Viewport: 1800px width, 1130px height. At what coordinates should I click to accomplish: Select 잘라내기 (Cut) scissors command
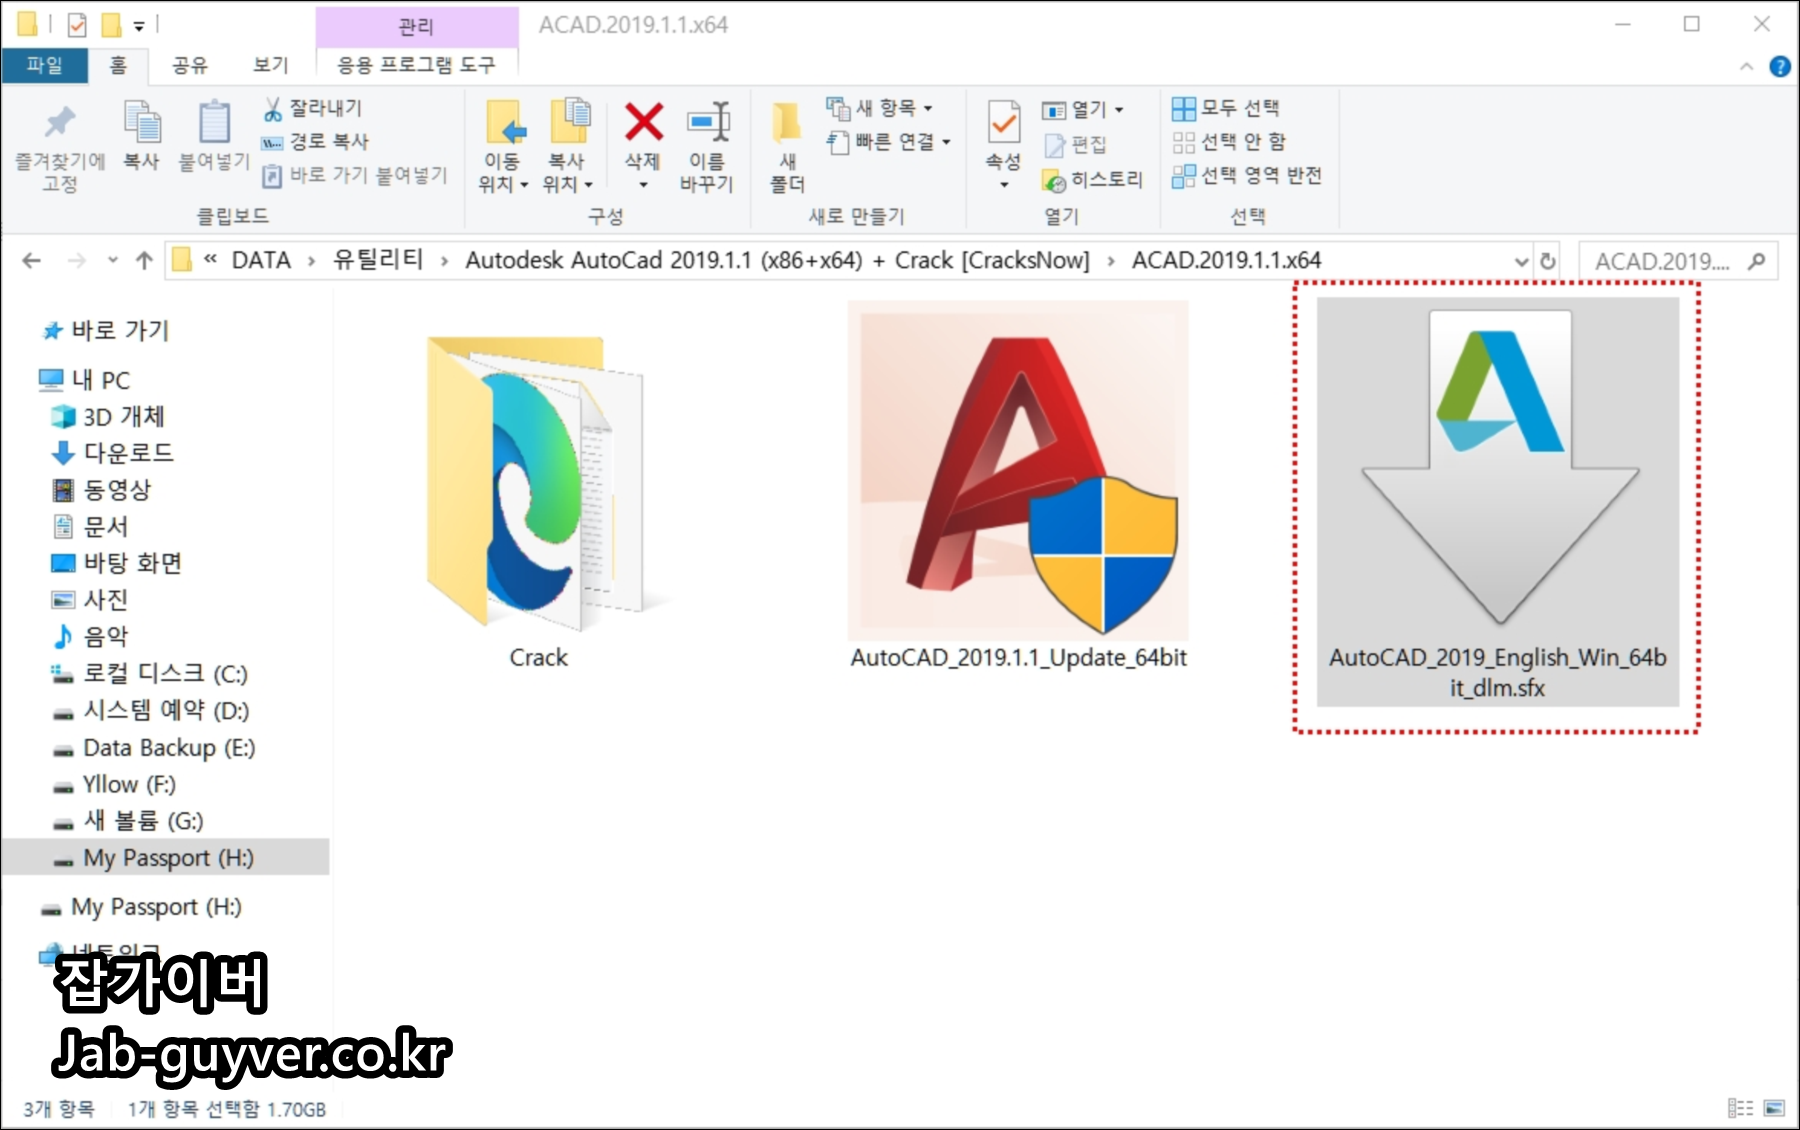(x=313, y=108)
